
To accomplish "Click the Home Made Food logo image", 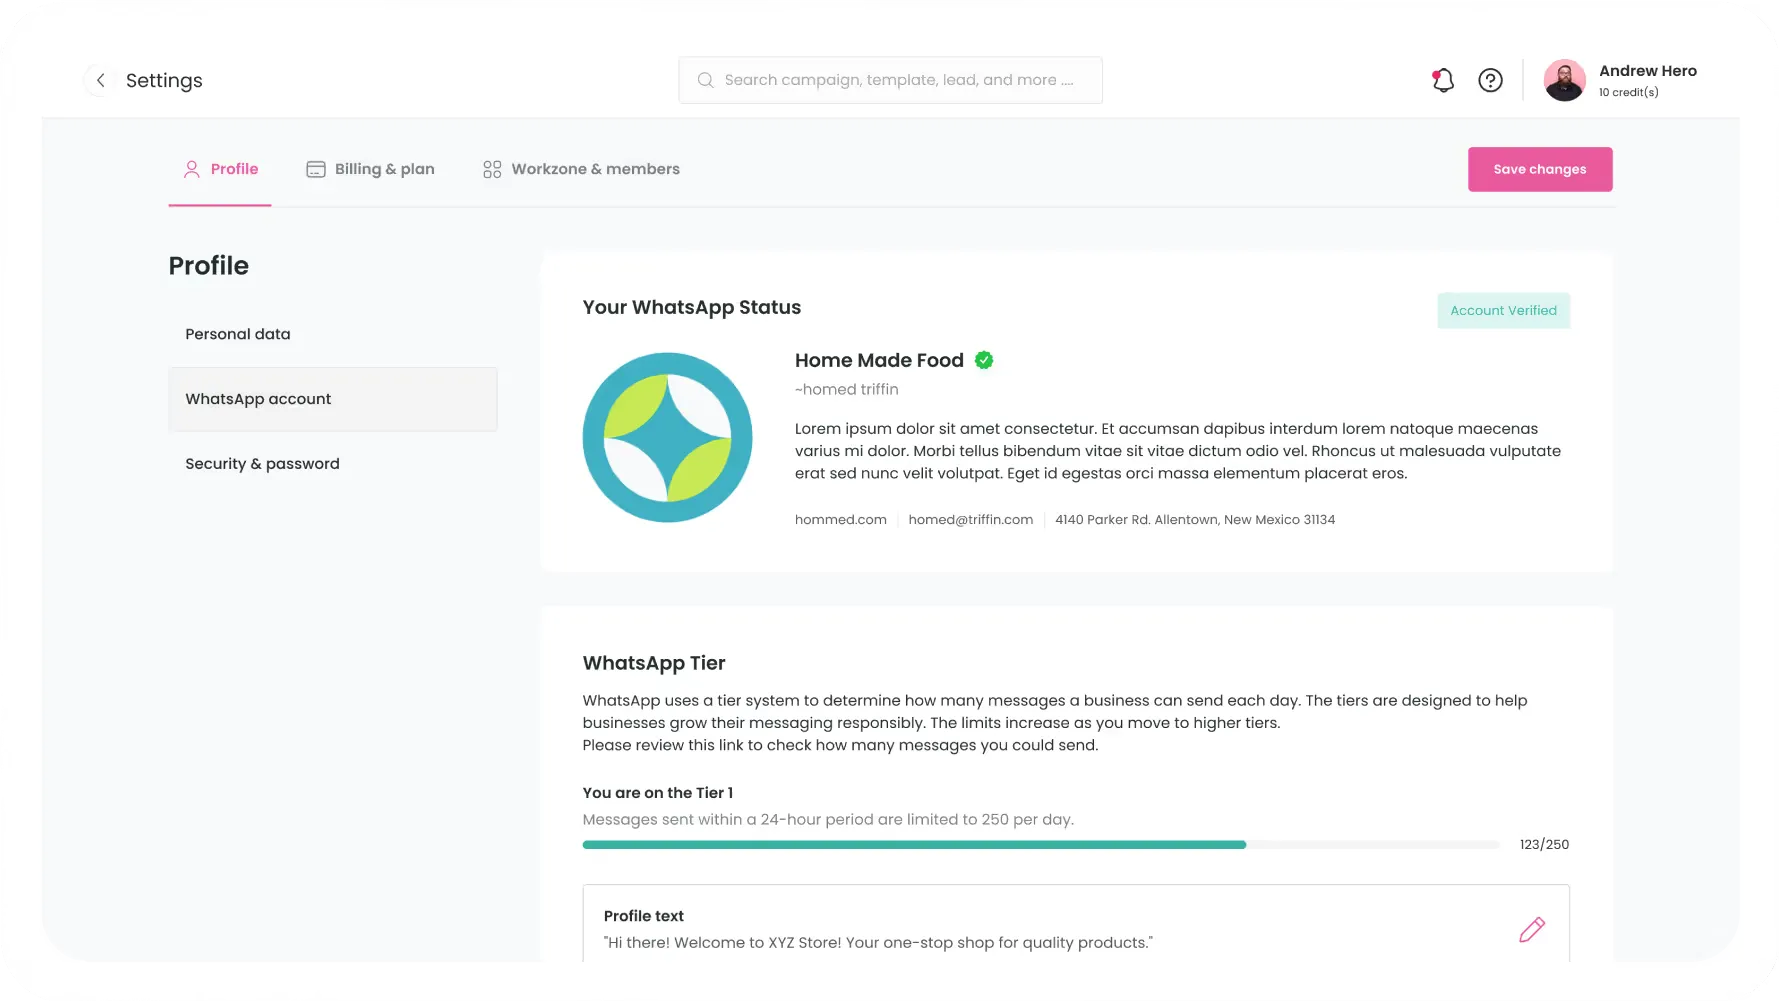I will click(x=667, y=437).
